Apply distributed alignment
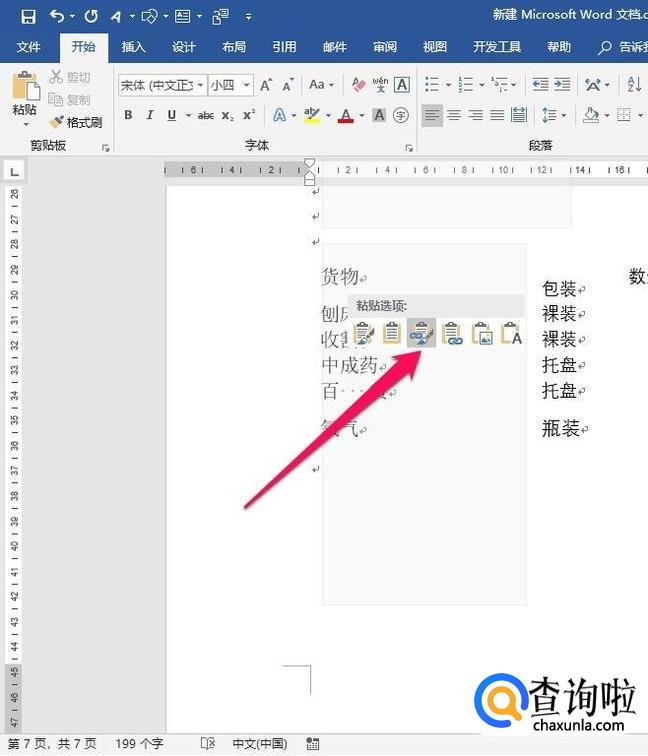 [519, 115]
